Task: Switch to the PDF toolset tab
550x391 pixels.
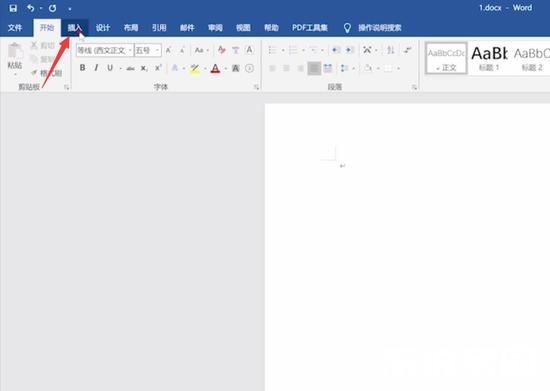Action: point(310,28)
